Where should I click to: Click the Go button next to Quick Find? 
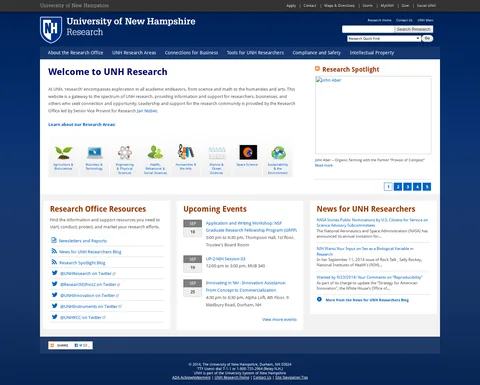[x=427, y=39]
